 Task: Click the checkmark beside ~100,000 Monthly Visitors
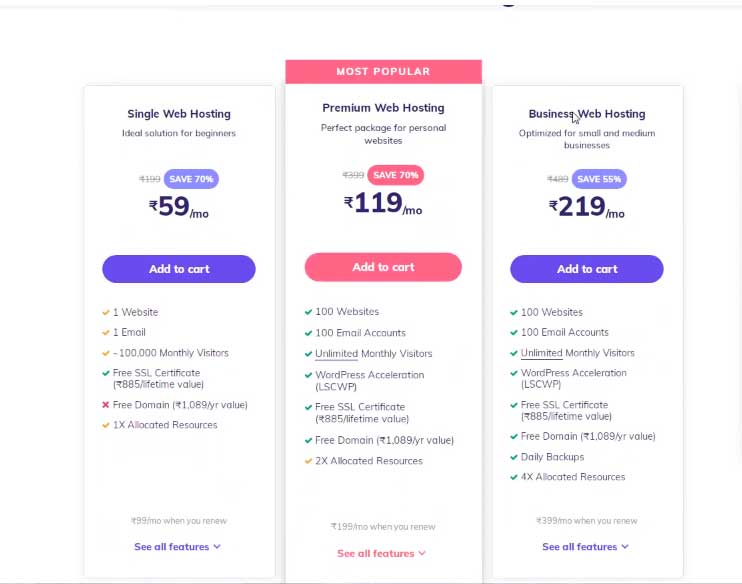click(x=106, y=353)
